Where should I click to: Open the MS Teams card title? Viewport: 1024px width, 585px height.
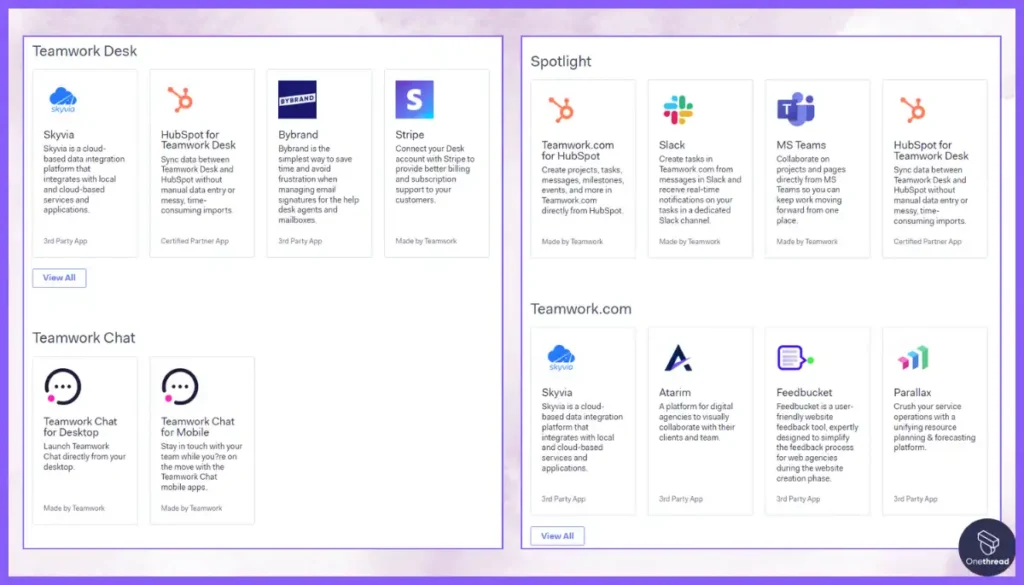click(801, 145)
